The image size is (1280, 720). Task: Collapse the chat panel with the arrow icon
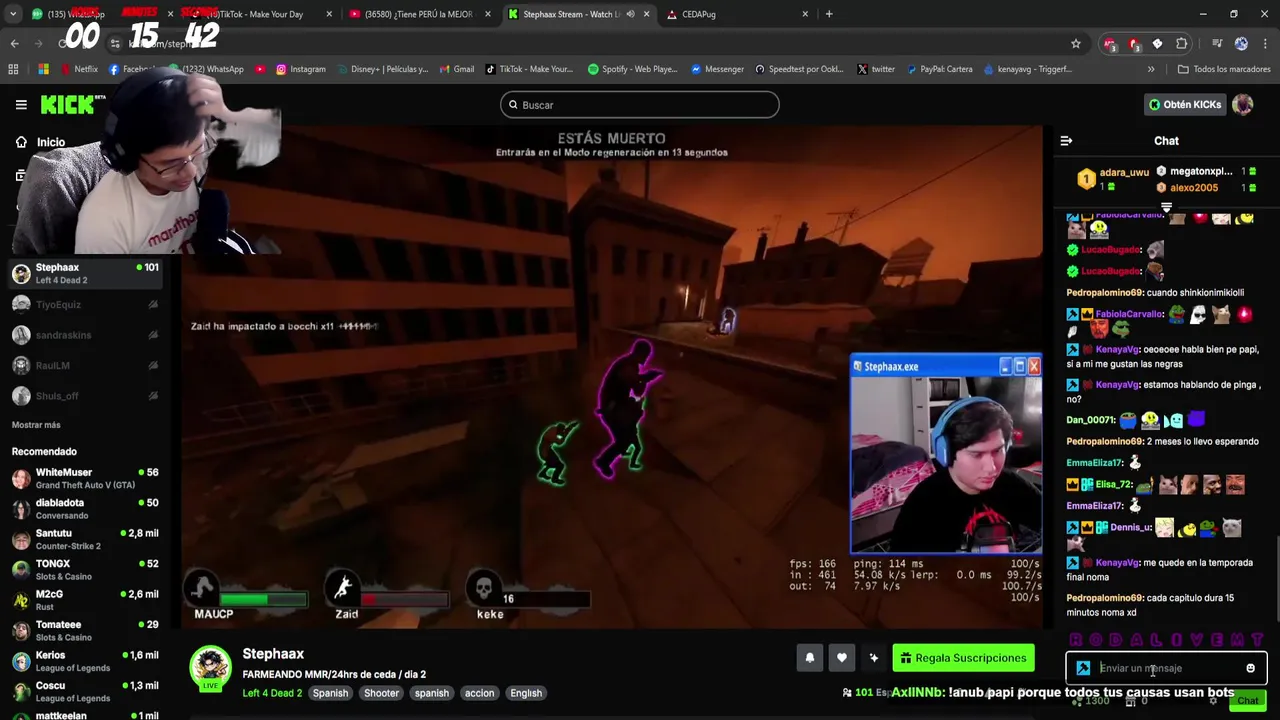(1066, 141)
